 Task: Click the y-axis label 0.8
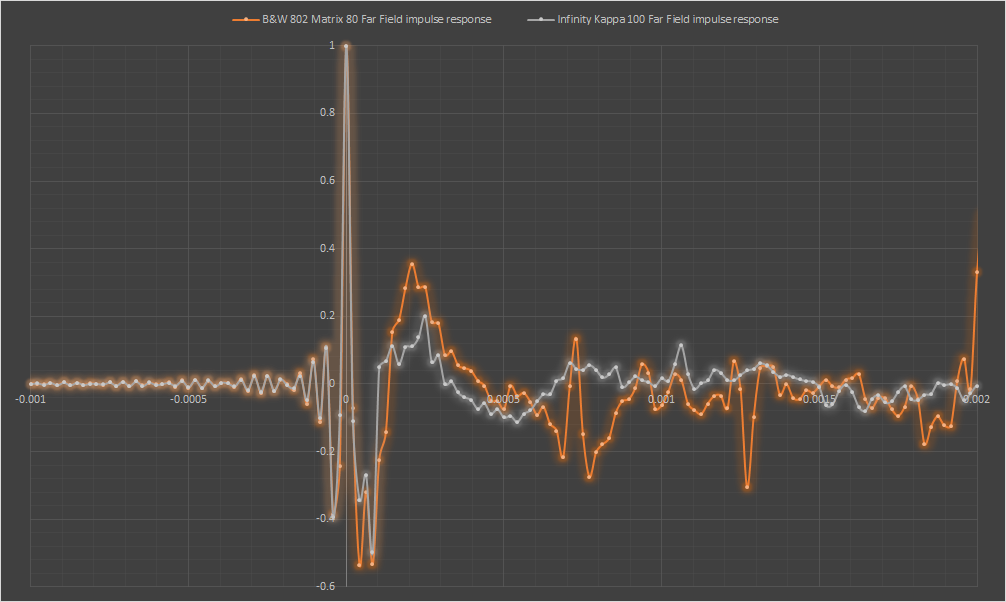[327, 112]
